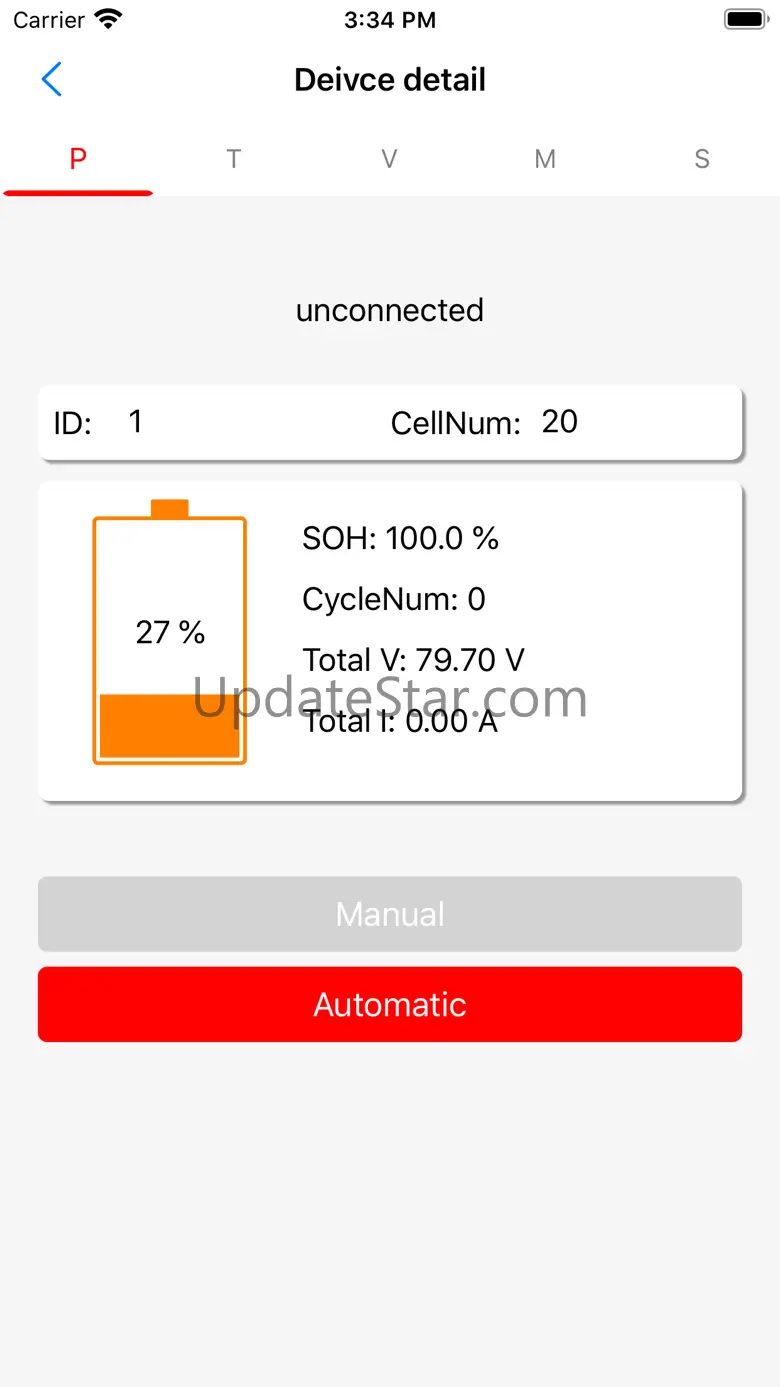Tap the unconnected status label
Screen dimensions: 780x1387
tap(390, 310)
